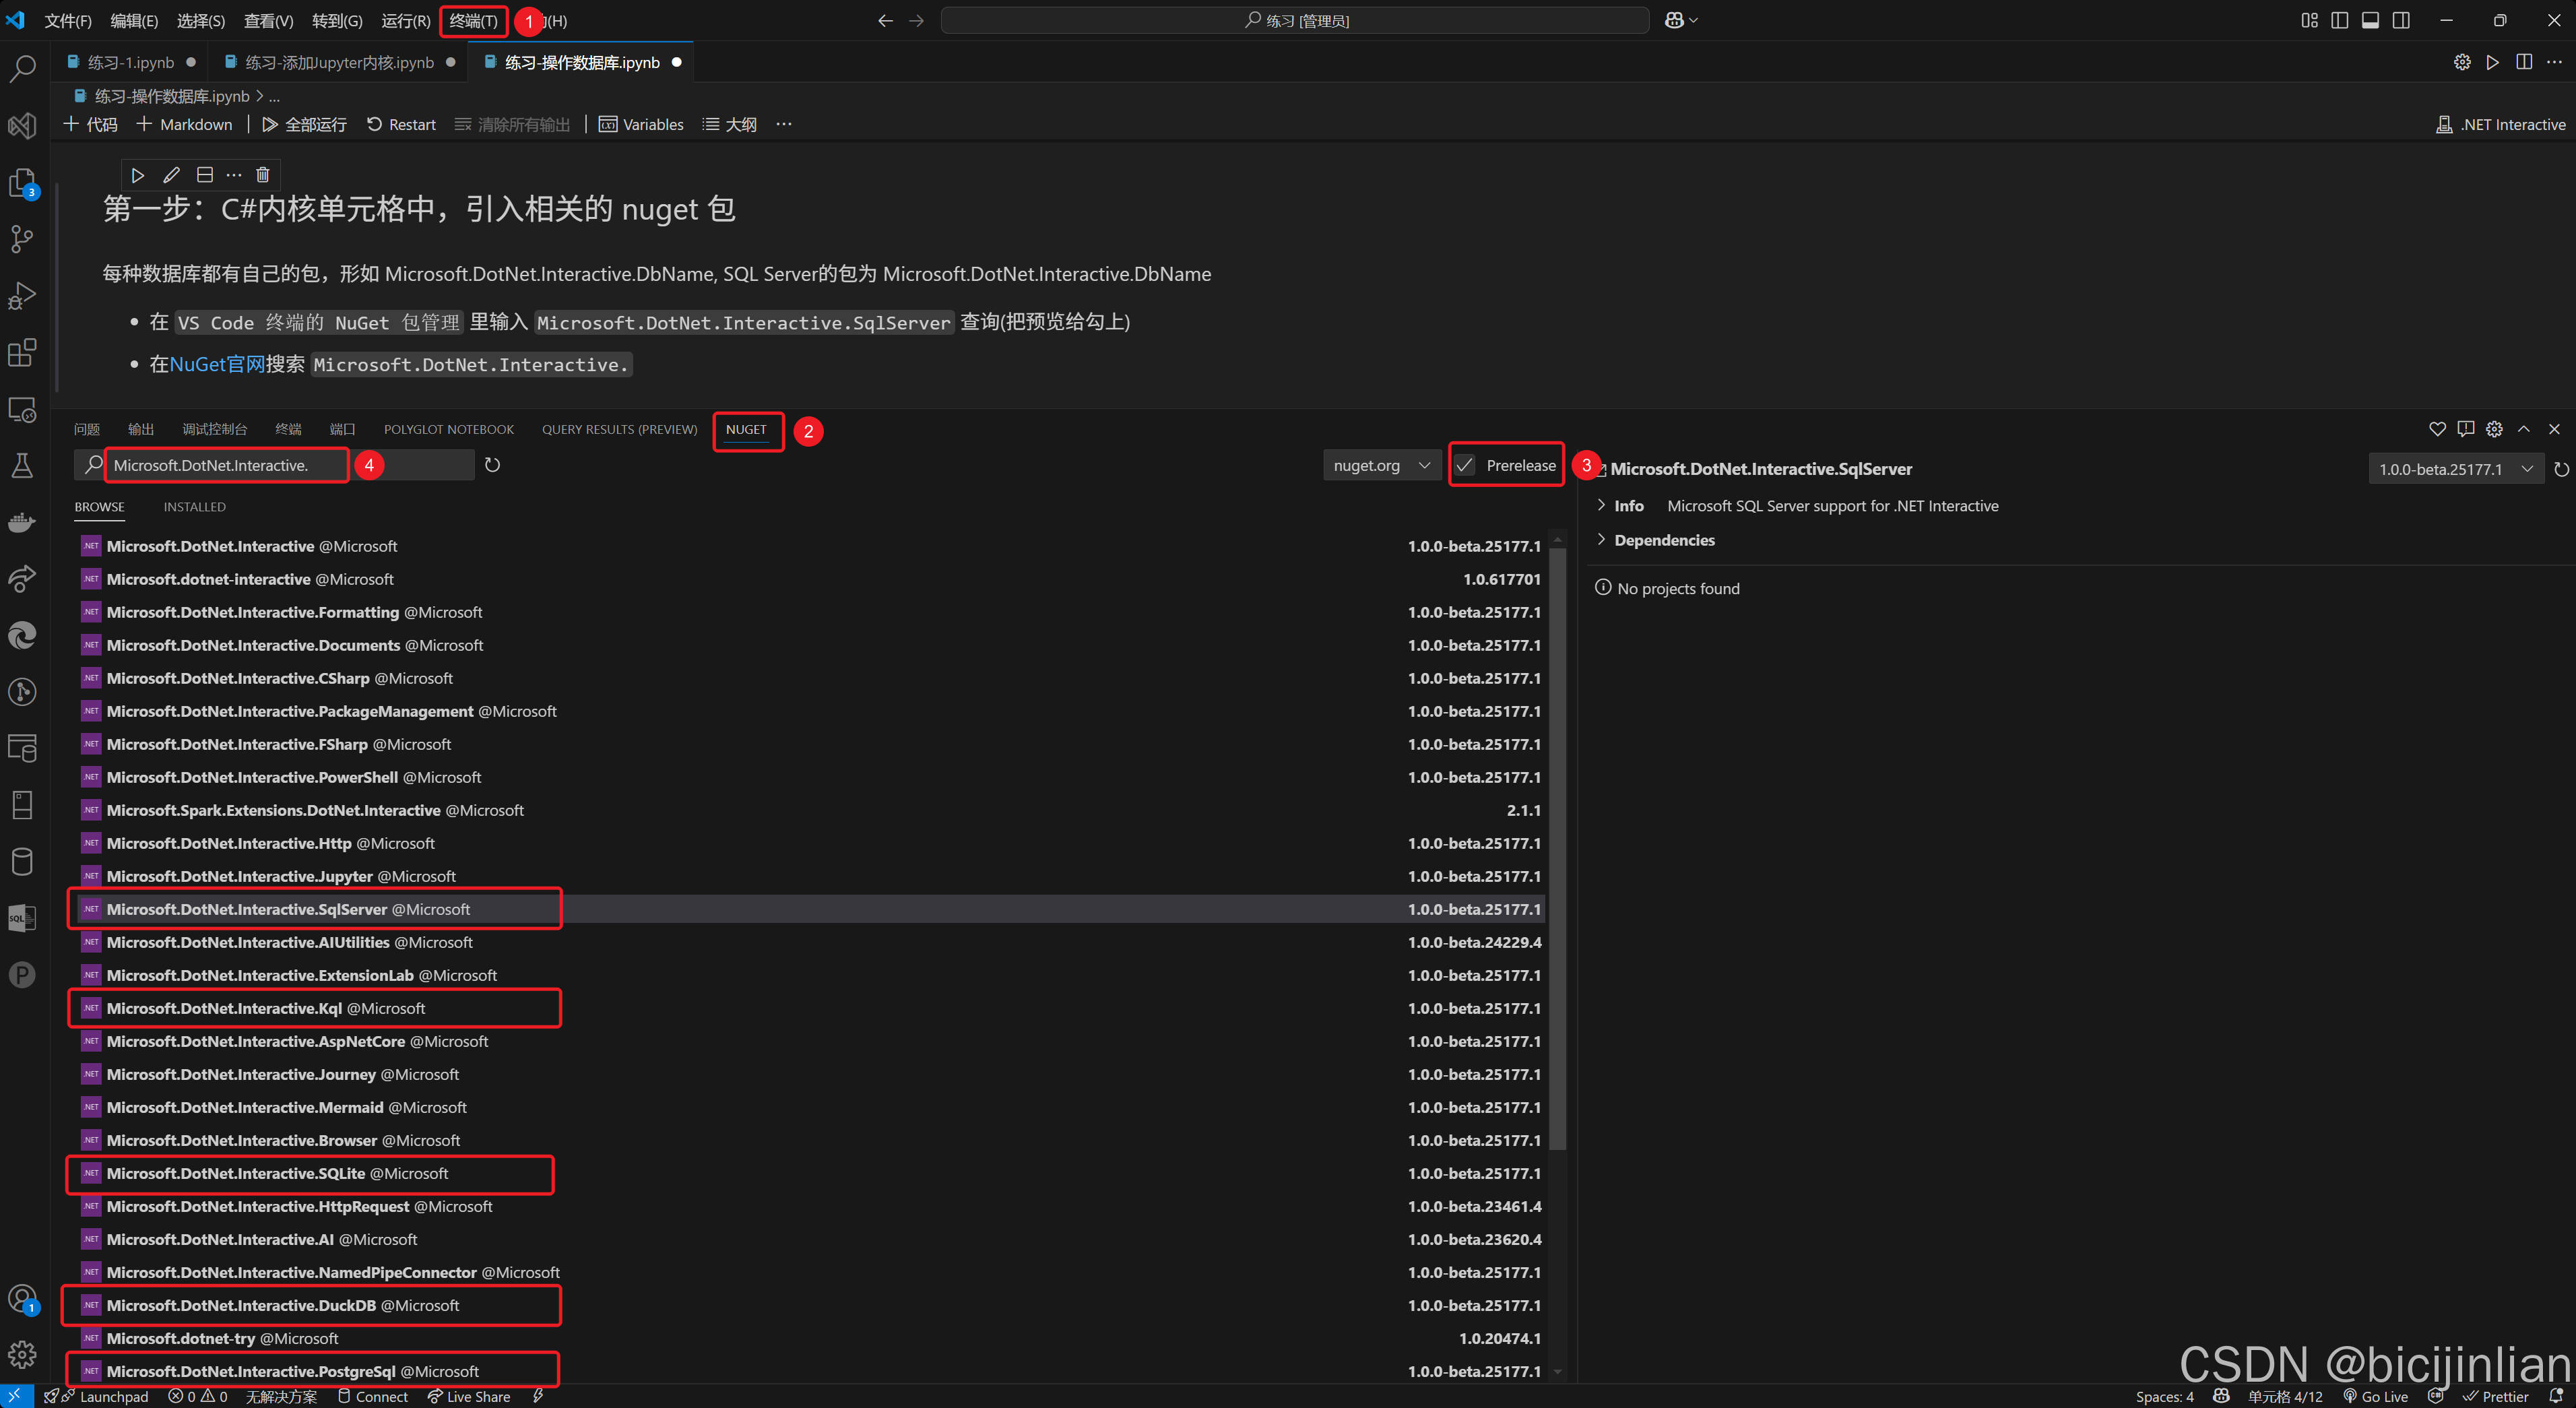Open the package version dropdown 1.0.0-beta.25177.1
Screen dimensions: 2576x1408
pos(2454,469)
